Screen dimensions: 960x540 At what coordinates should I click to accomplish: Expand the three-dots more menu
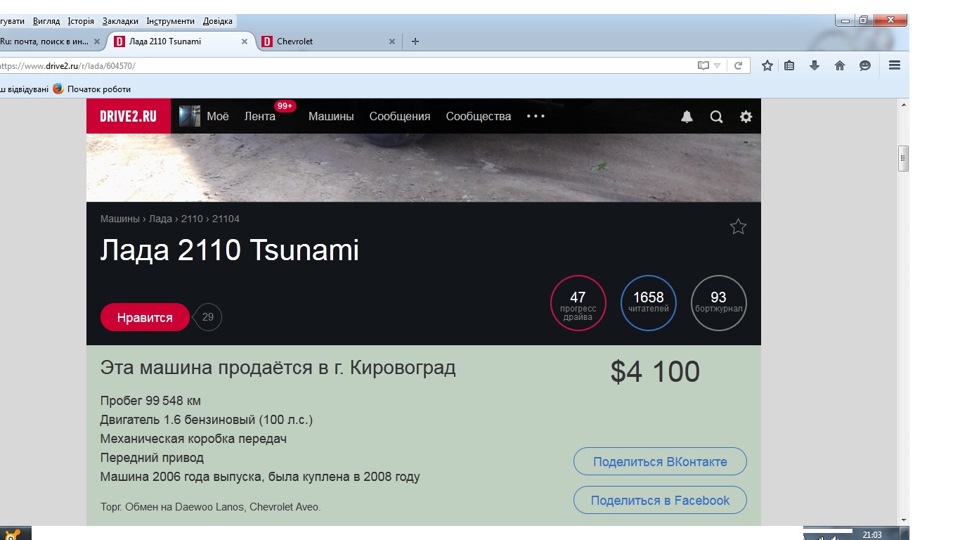[536, 116]
